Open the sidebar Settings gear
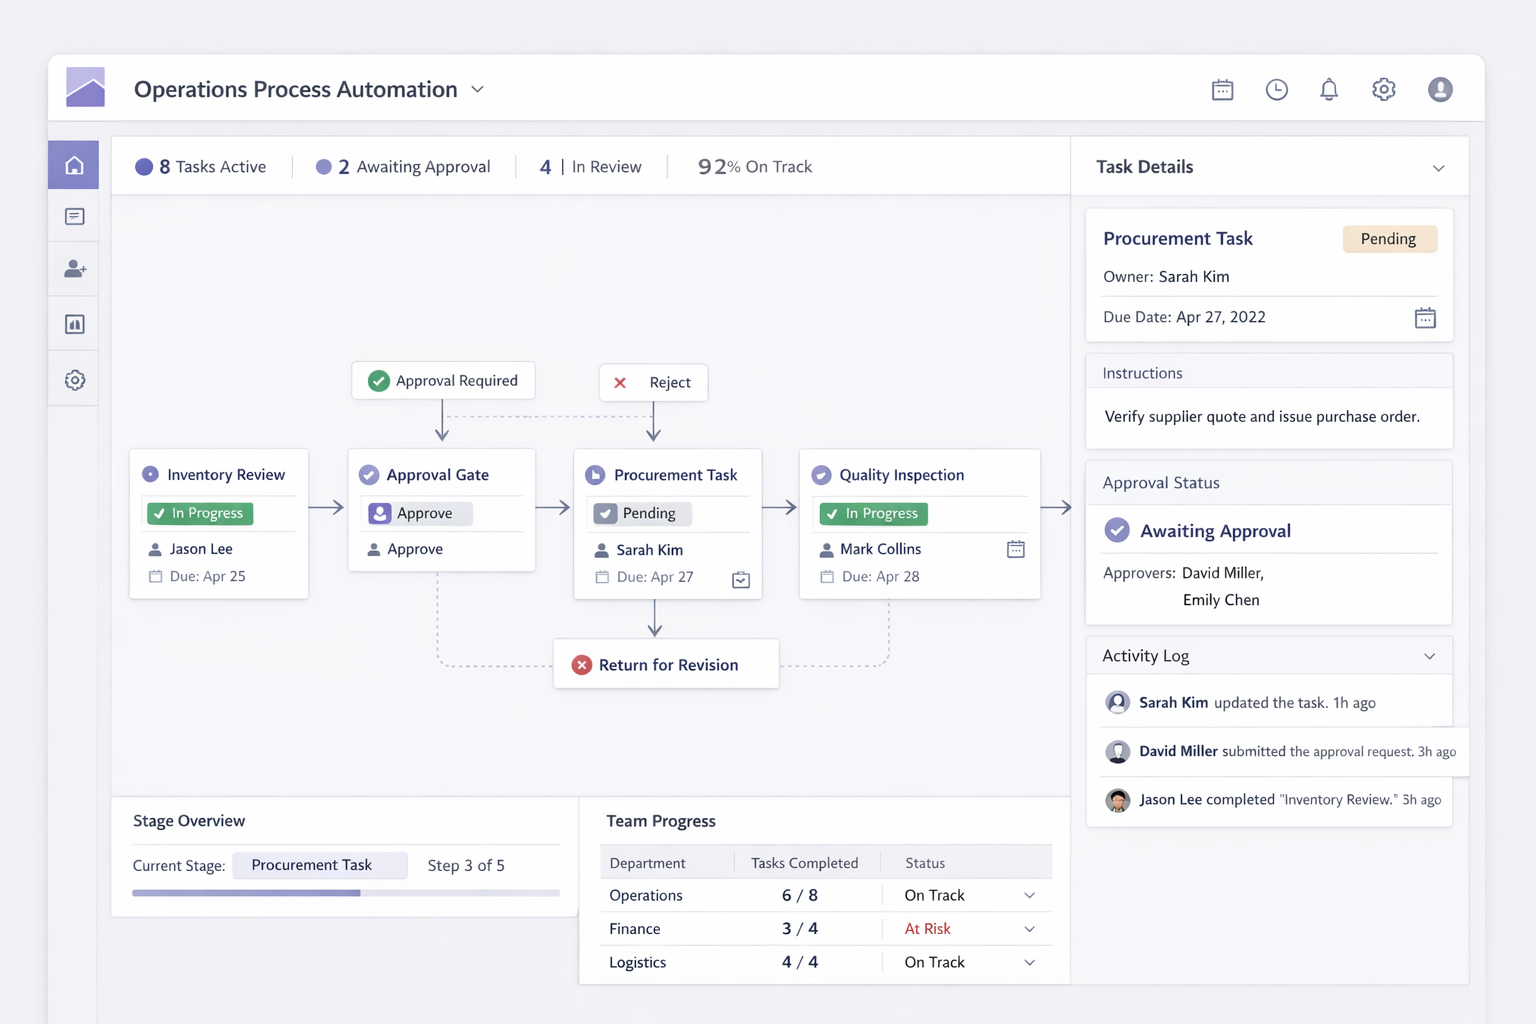 73,379
